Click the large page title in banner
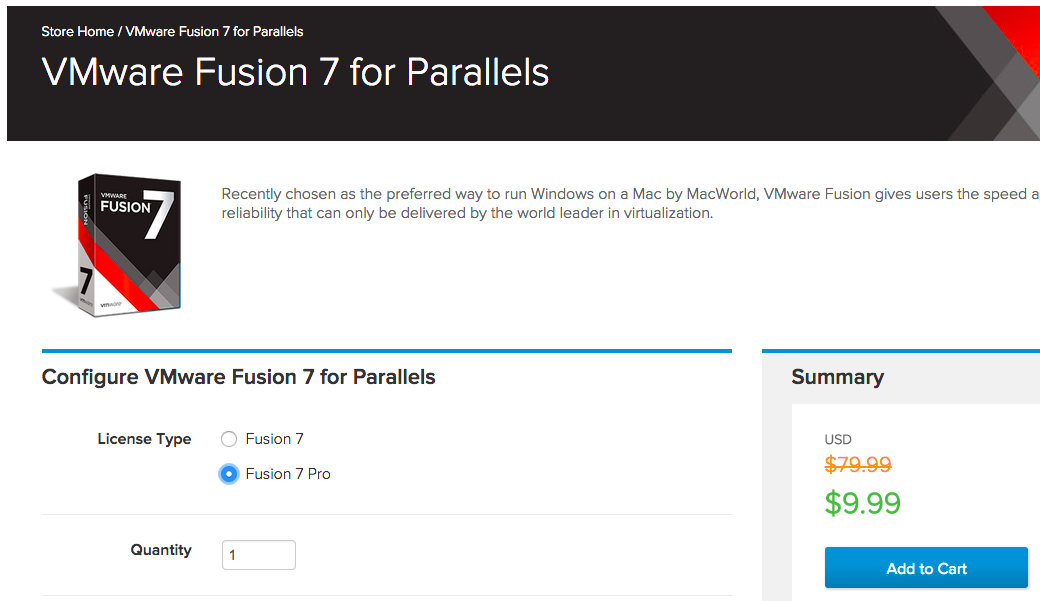Screen dimensions: 1040x601 [x=295, y=72]
